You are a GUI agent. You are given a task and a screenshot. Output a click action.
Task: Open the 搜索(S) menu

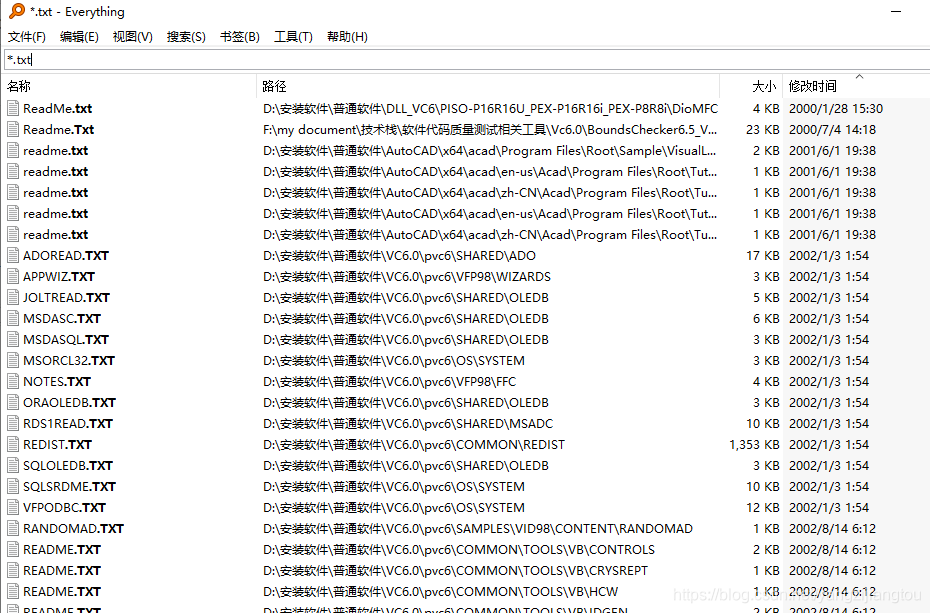tap(186, 37)
